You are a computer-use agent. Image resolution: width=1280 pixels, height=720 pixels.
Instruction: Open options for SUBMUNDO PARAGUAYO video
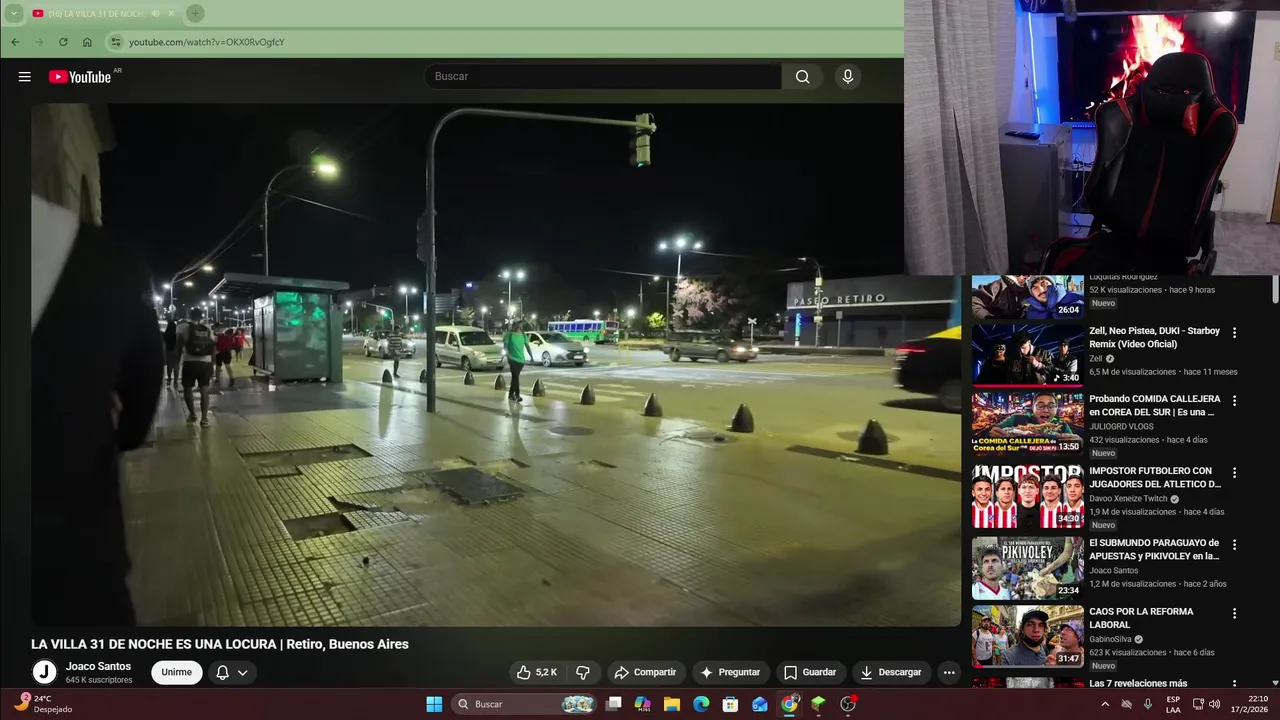pyautogui.click(x=1234, y=545)
